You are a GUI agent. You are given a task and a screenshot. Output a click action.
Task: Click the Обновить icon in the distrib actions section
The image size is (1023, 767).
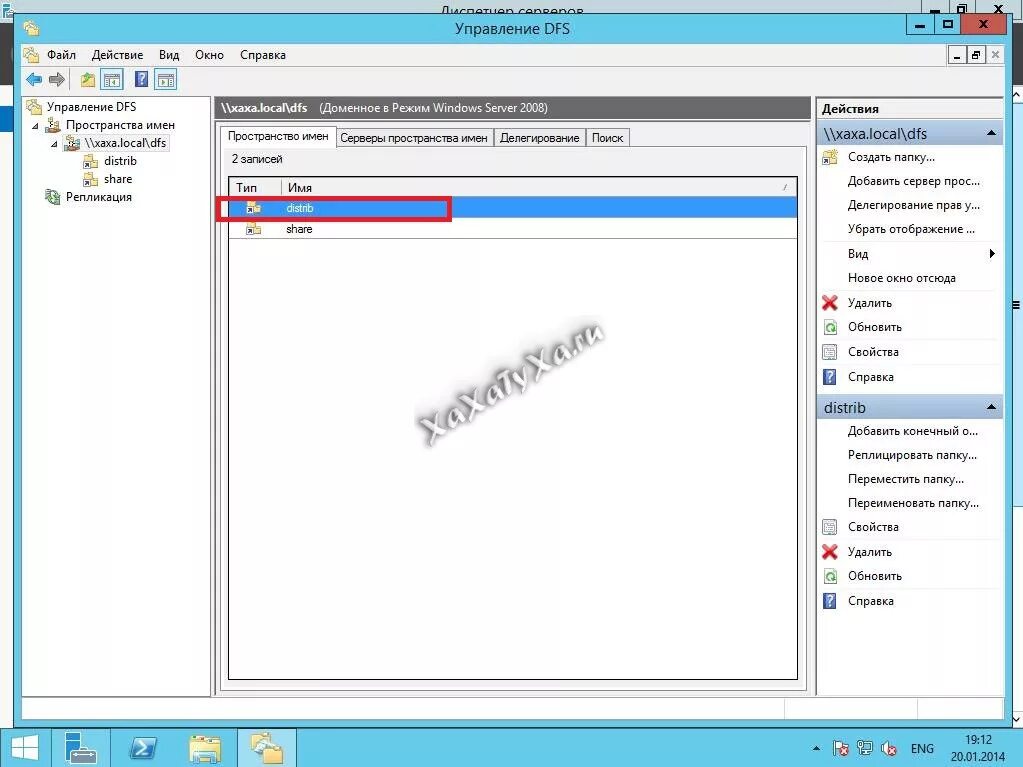click(x=830, y=576)
